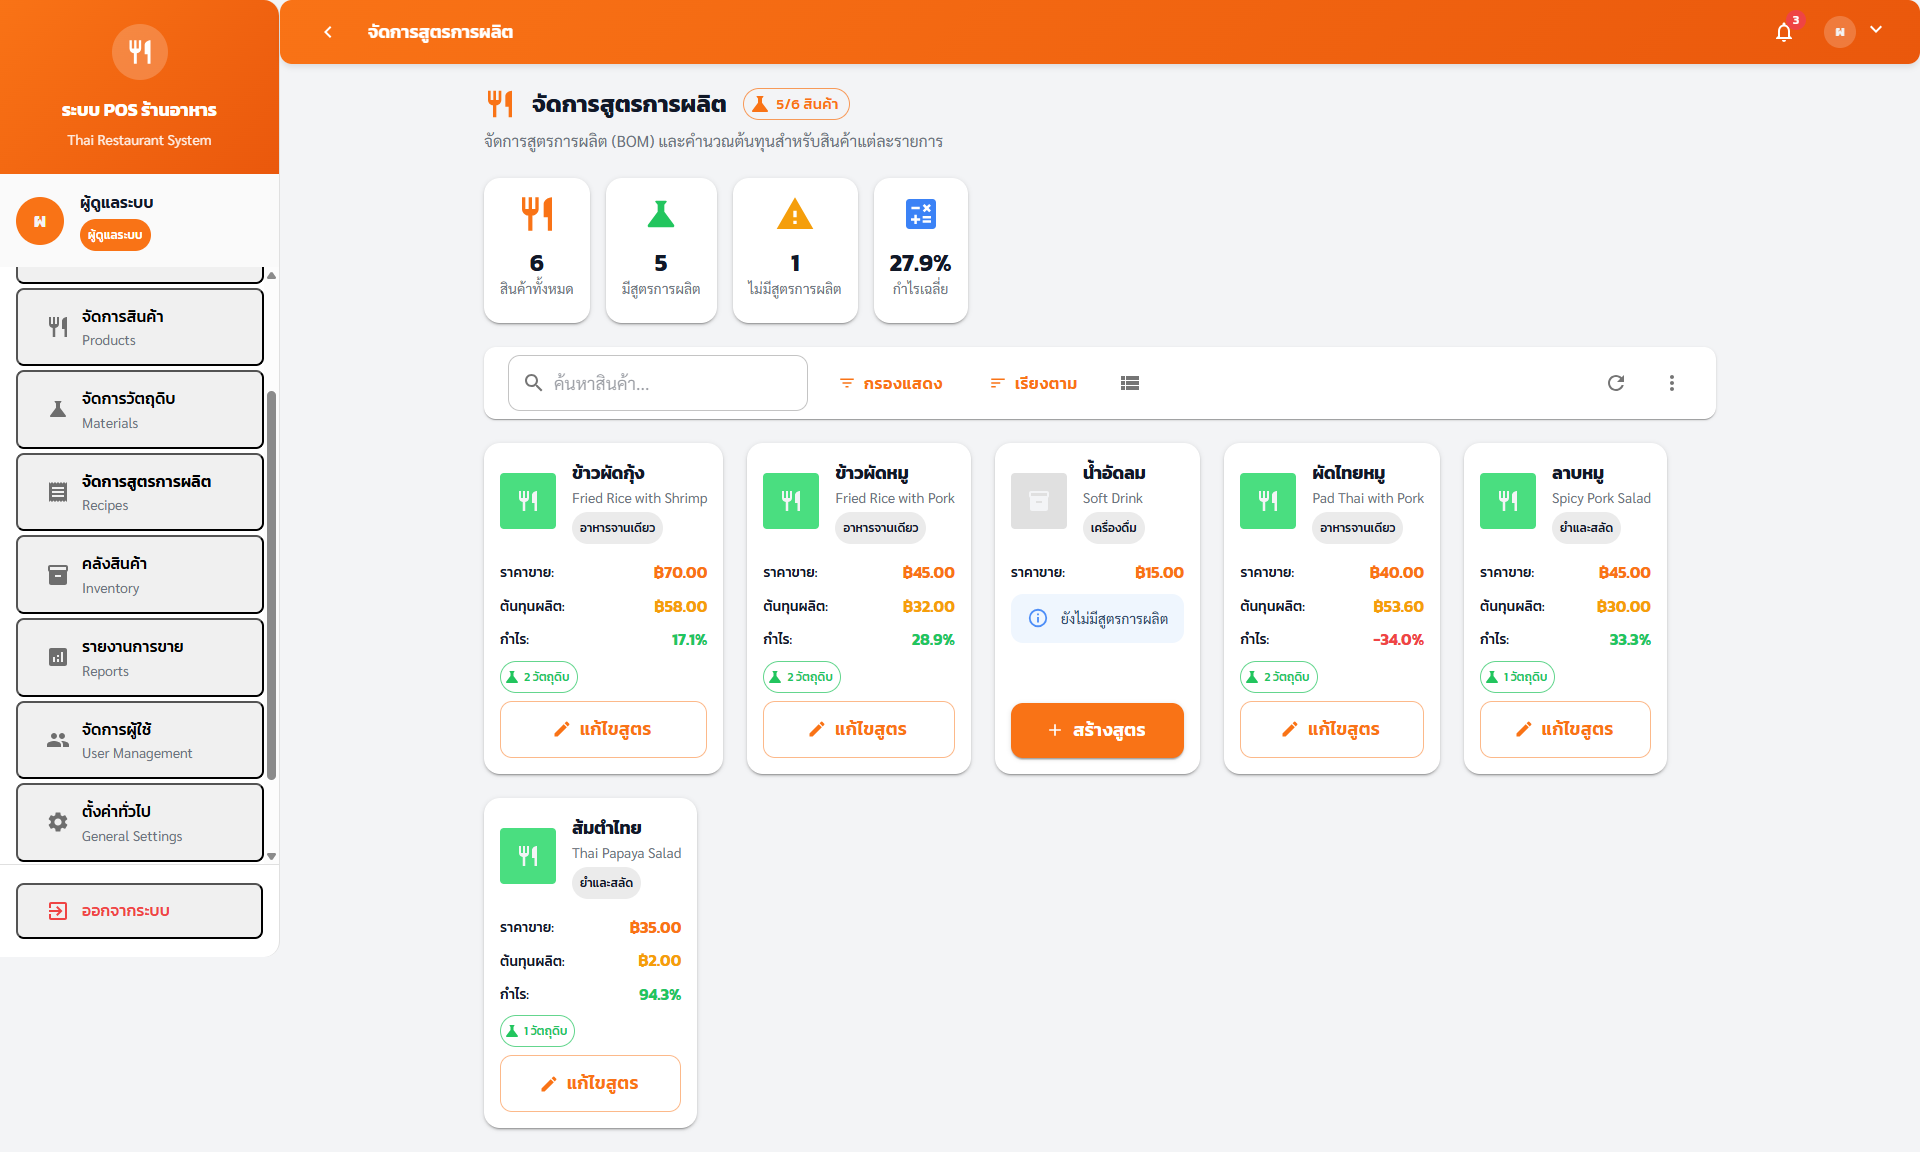Open the เรียงตาม sort dropdown

click(1033, 383)
